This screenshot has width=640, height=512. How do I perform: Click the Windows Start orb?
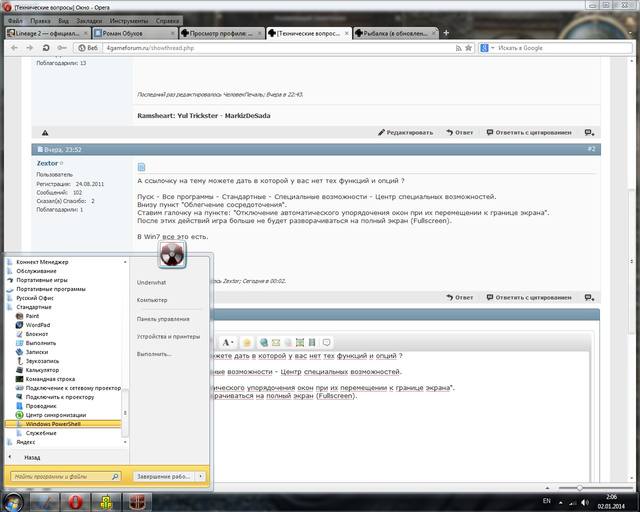pyautogui.click(x=13, y=502)
